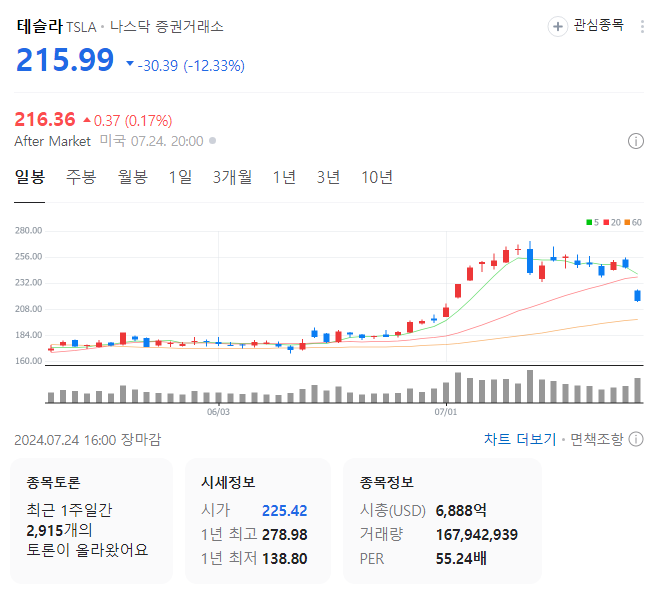The width and height of the screenshot is (655, 596).
Task: Switch to the 주봉 weekly chart tab
Action: (81, 177)
